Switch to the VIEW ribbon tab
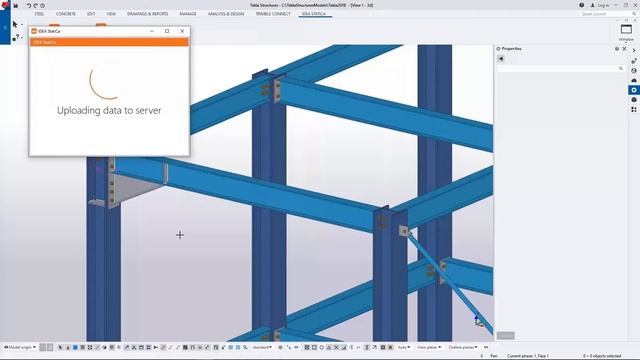Image resolution: width=640 pixels, height=360 pixels. point(111,14)
